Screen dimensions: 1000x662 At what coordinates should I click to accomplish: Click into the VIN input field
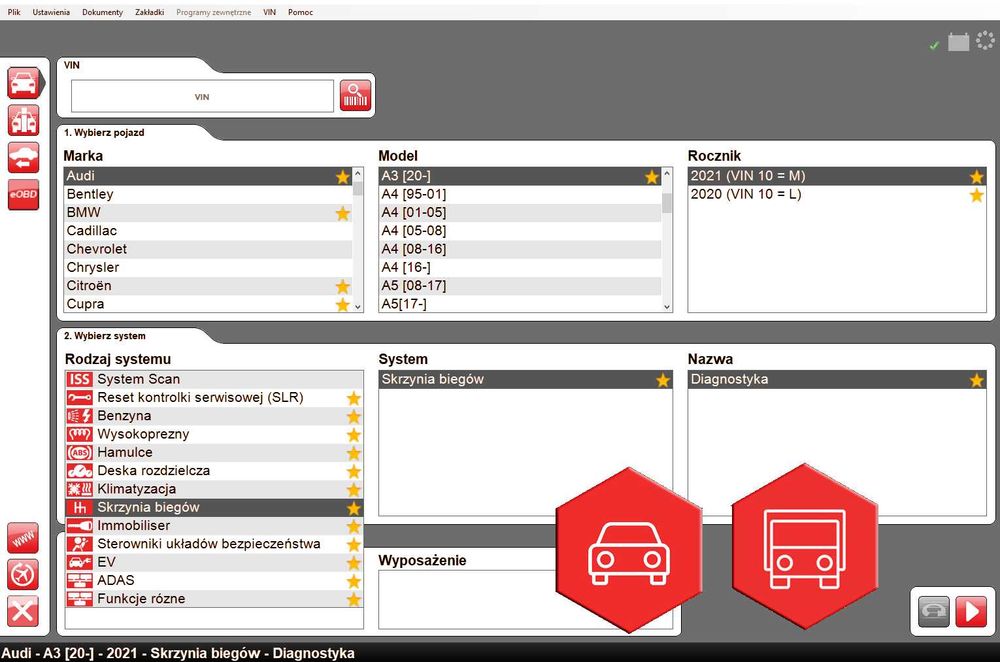click(x=202, y=96)
